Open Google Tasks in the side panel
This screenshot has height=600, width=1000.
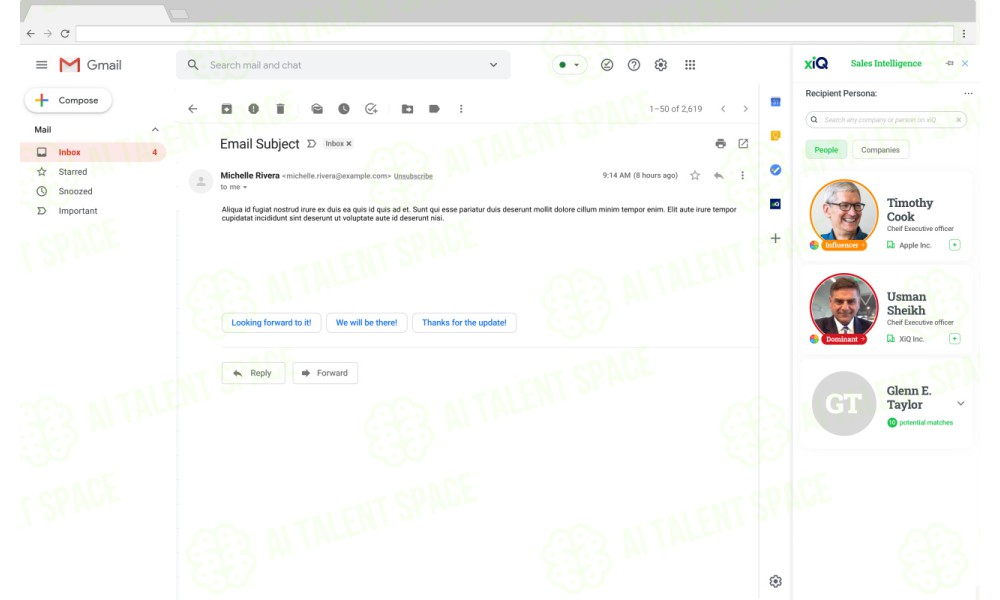(776, 170)
